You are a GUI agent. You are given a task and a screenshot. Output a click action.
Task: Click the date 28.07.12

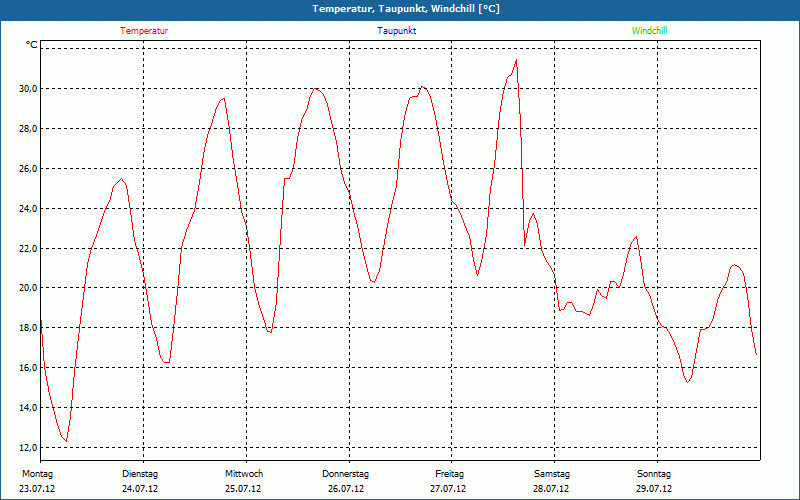(551, 489)
